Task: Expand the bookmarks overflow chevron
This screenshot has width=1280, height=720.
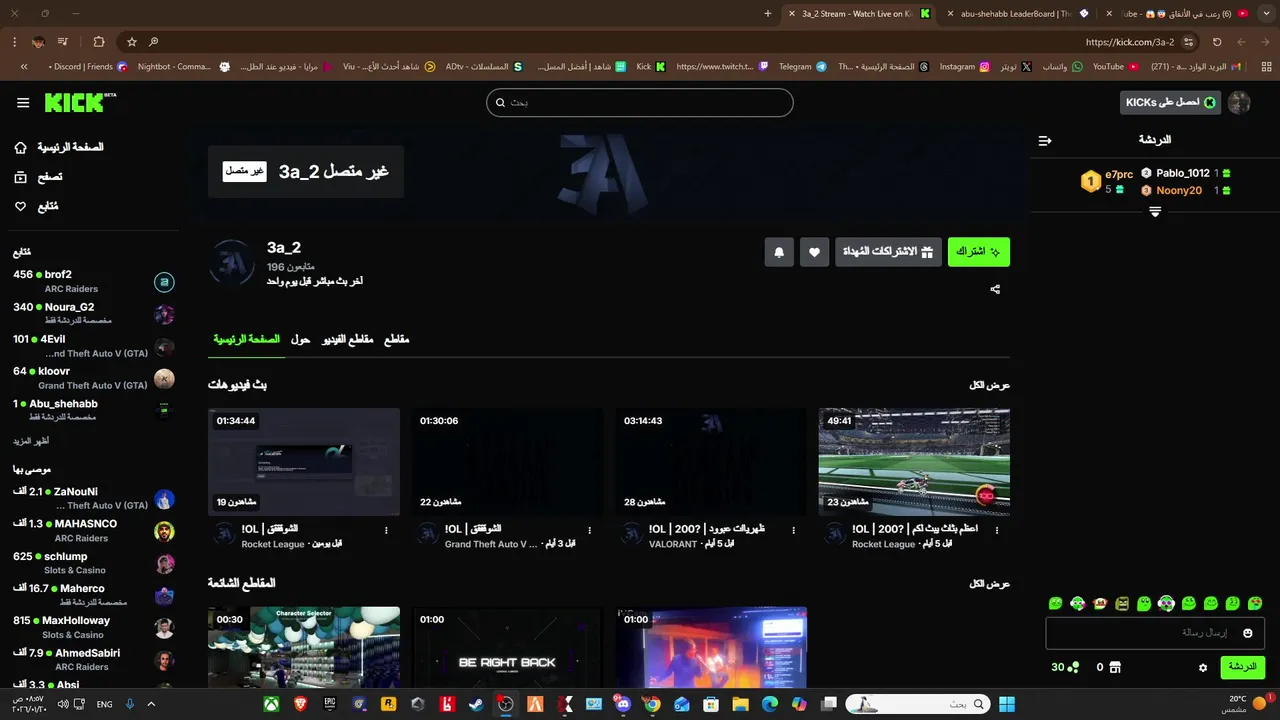Action: [24, 67]
